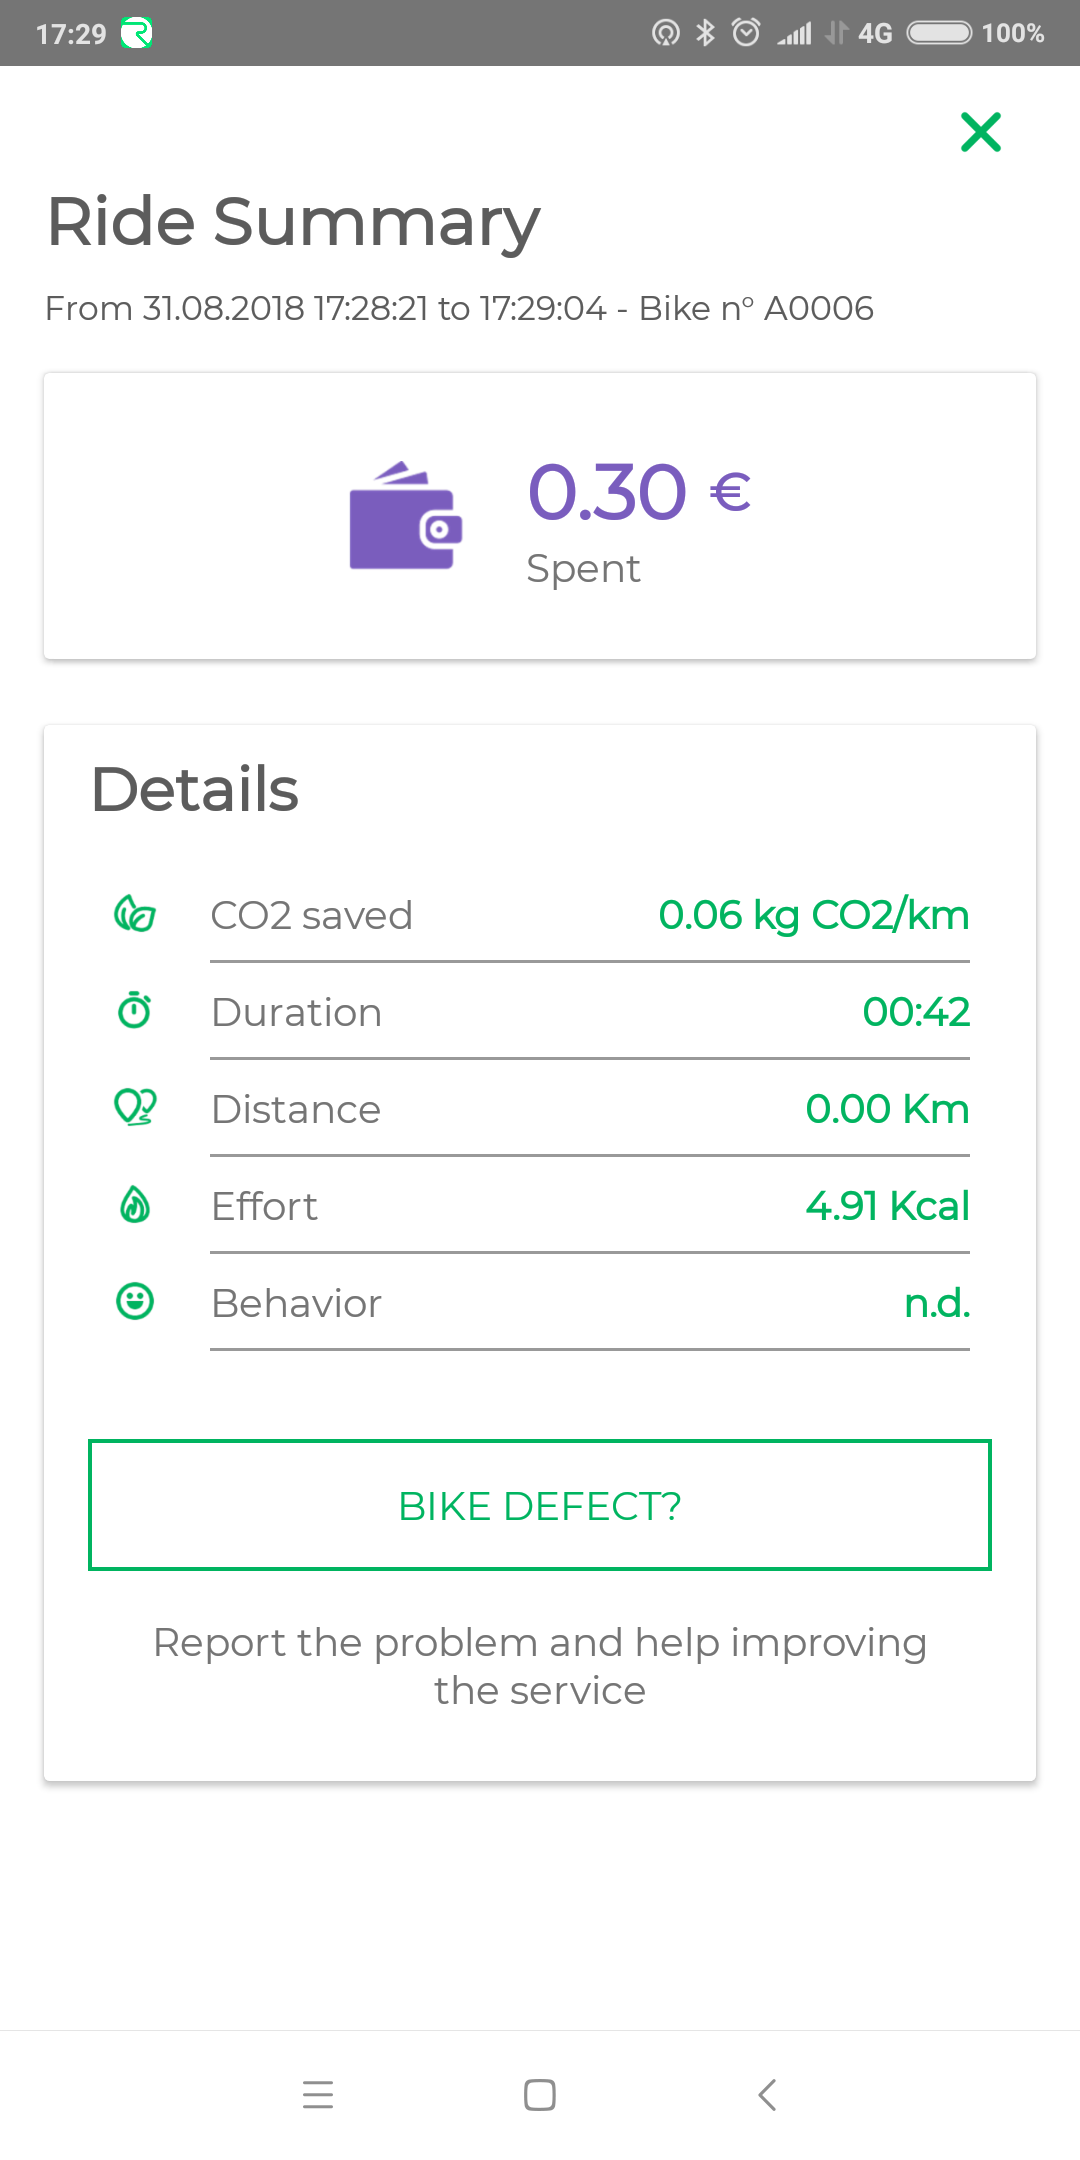The image size is (1080, 2160).
Task: Tap the purple wallet icon
Action: click(405, 517)
